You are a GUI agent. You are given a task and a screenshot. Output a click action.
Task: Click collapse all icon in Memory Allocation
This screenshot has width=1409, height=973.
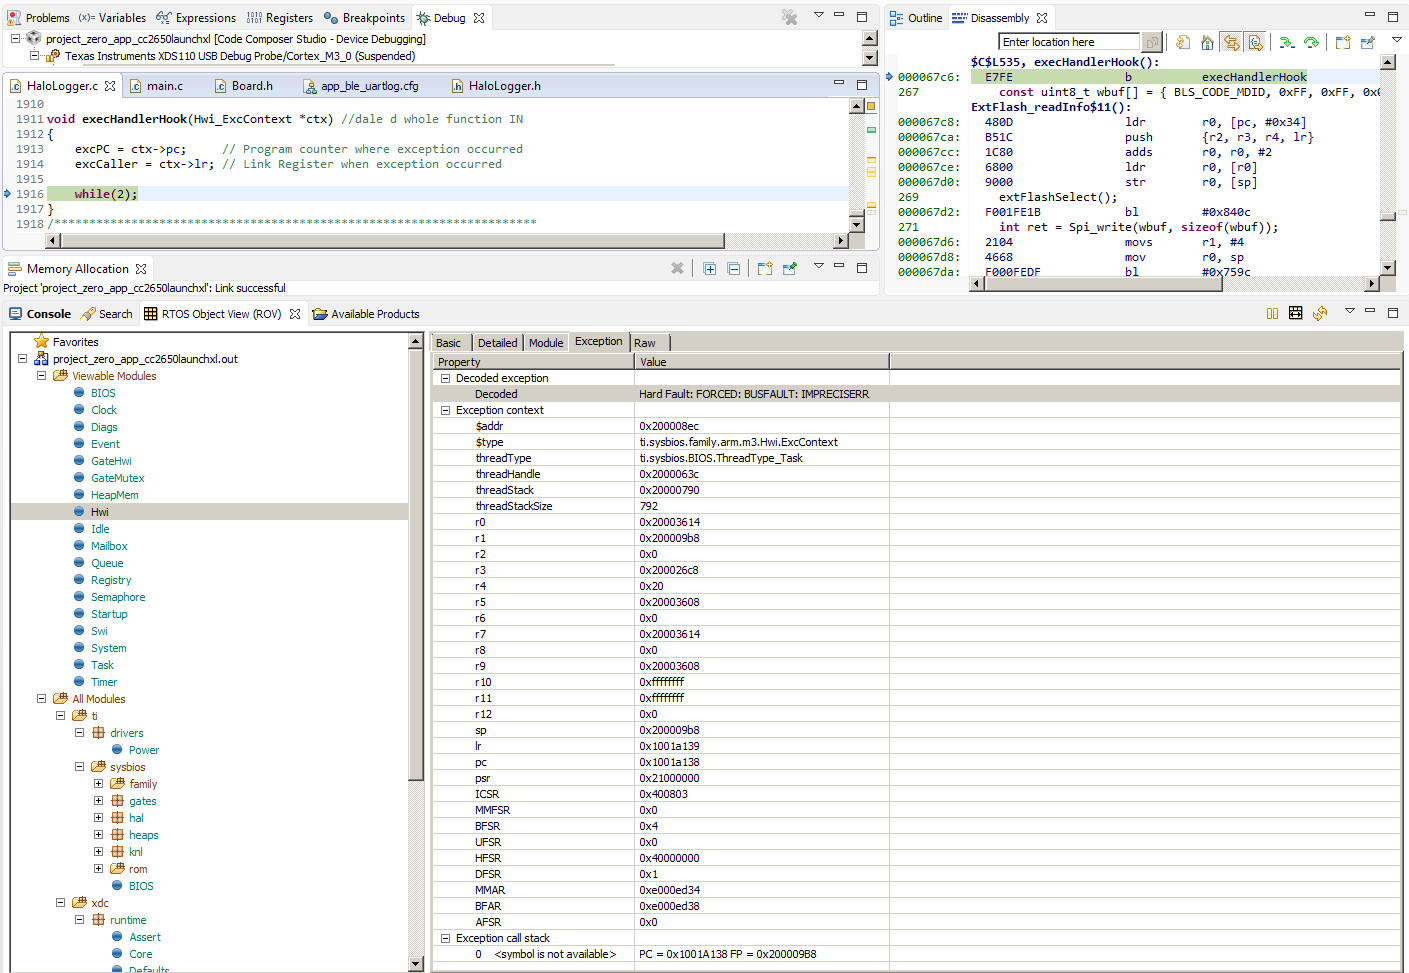coord(733,268)
